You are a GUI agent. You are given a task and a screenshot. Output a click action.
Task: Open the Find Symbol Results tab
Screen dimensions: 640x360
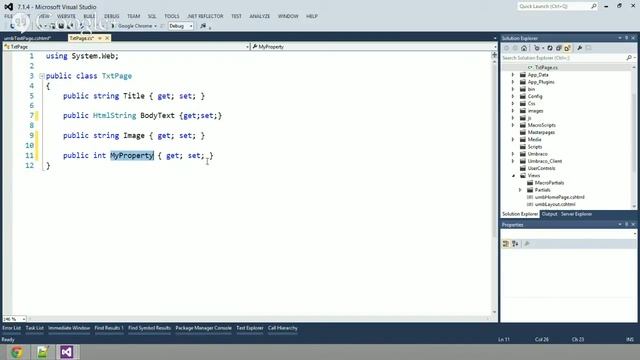click(x=149, y=328)
